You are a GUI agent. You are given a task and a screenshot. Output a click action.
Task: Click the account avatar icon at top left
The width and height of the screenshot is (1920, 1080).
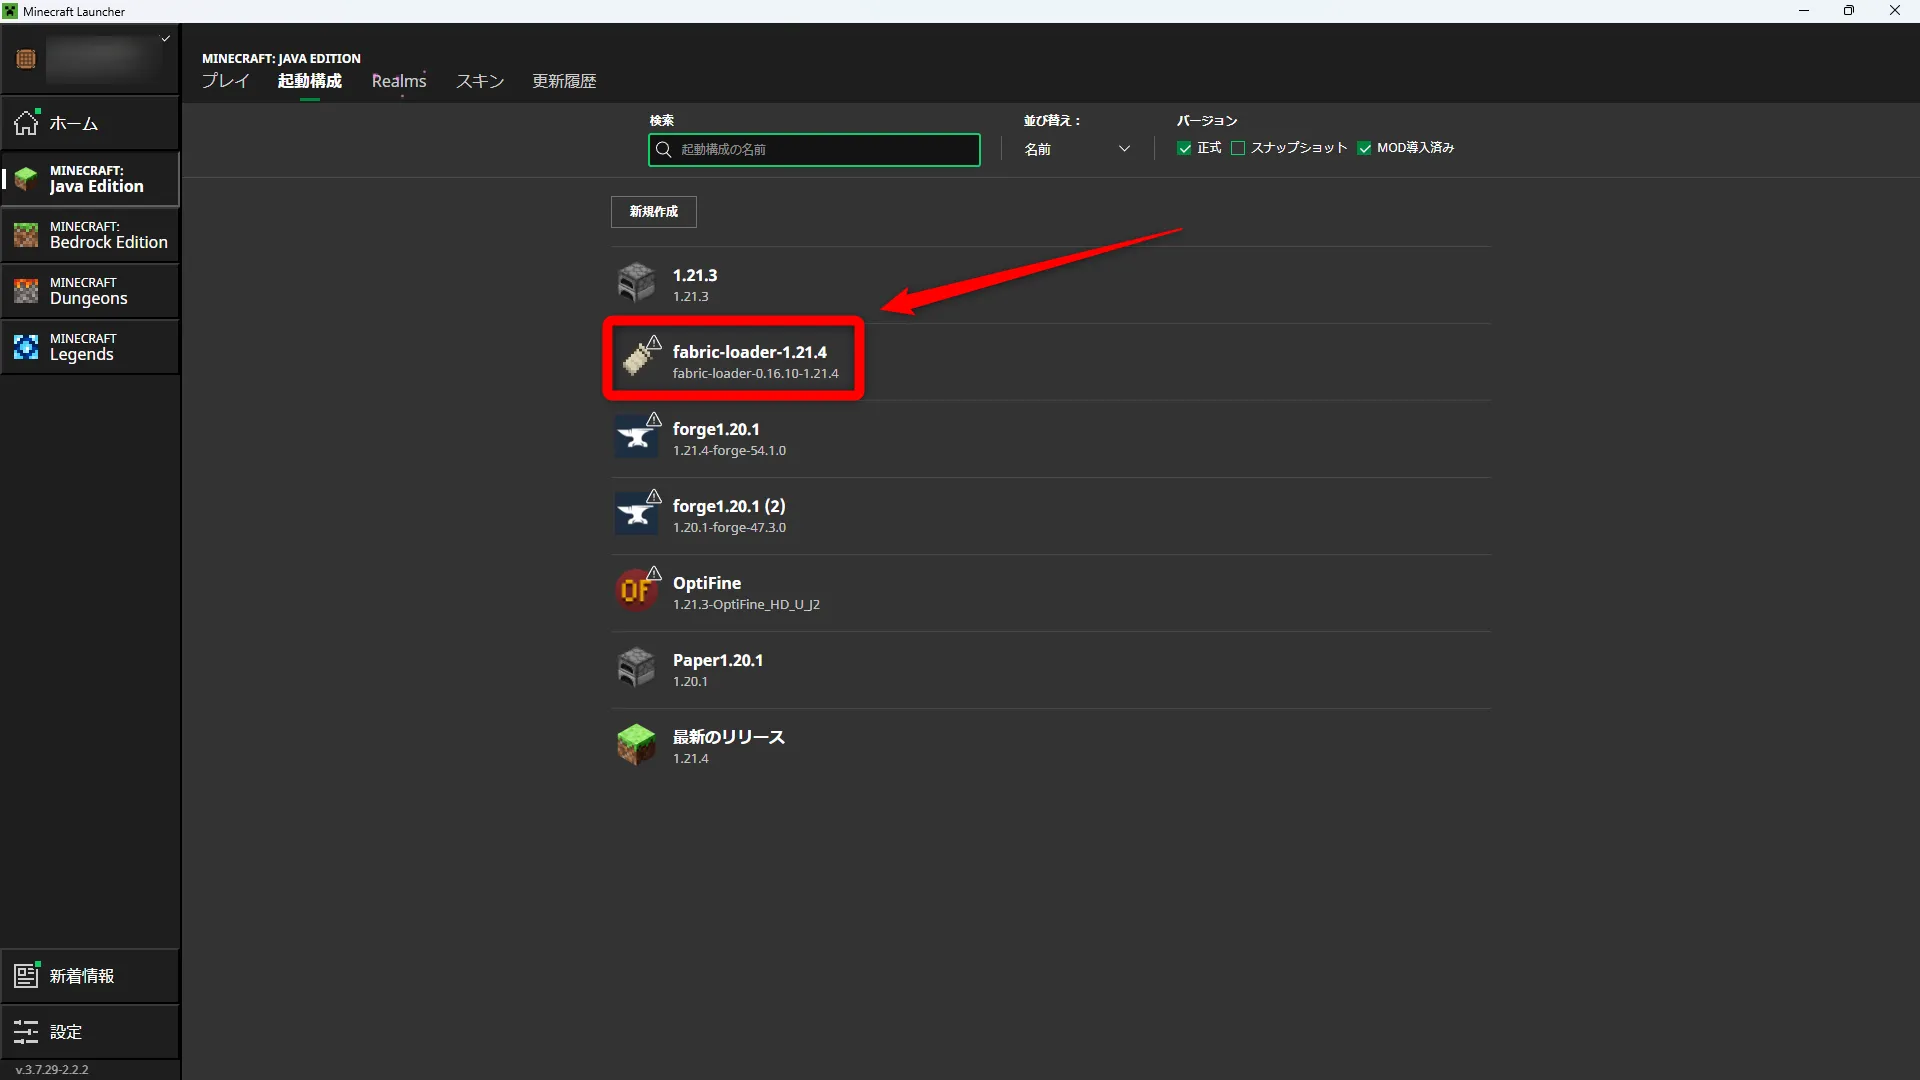tap(26, 59)
